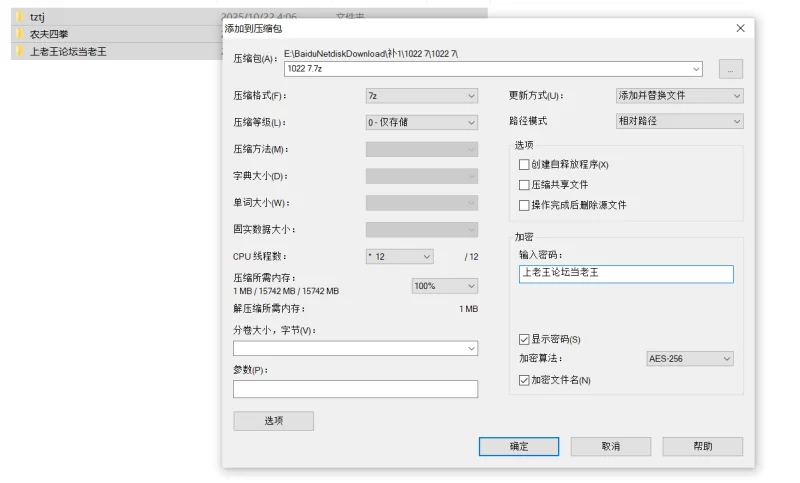Open the 压缩格式 7z dropdown
Viewport: 800px width, 483px height.
click(x=421, y=96)
